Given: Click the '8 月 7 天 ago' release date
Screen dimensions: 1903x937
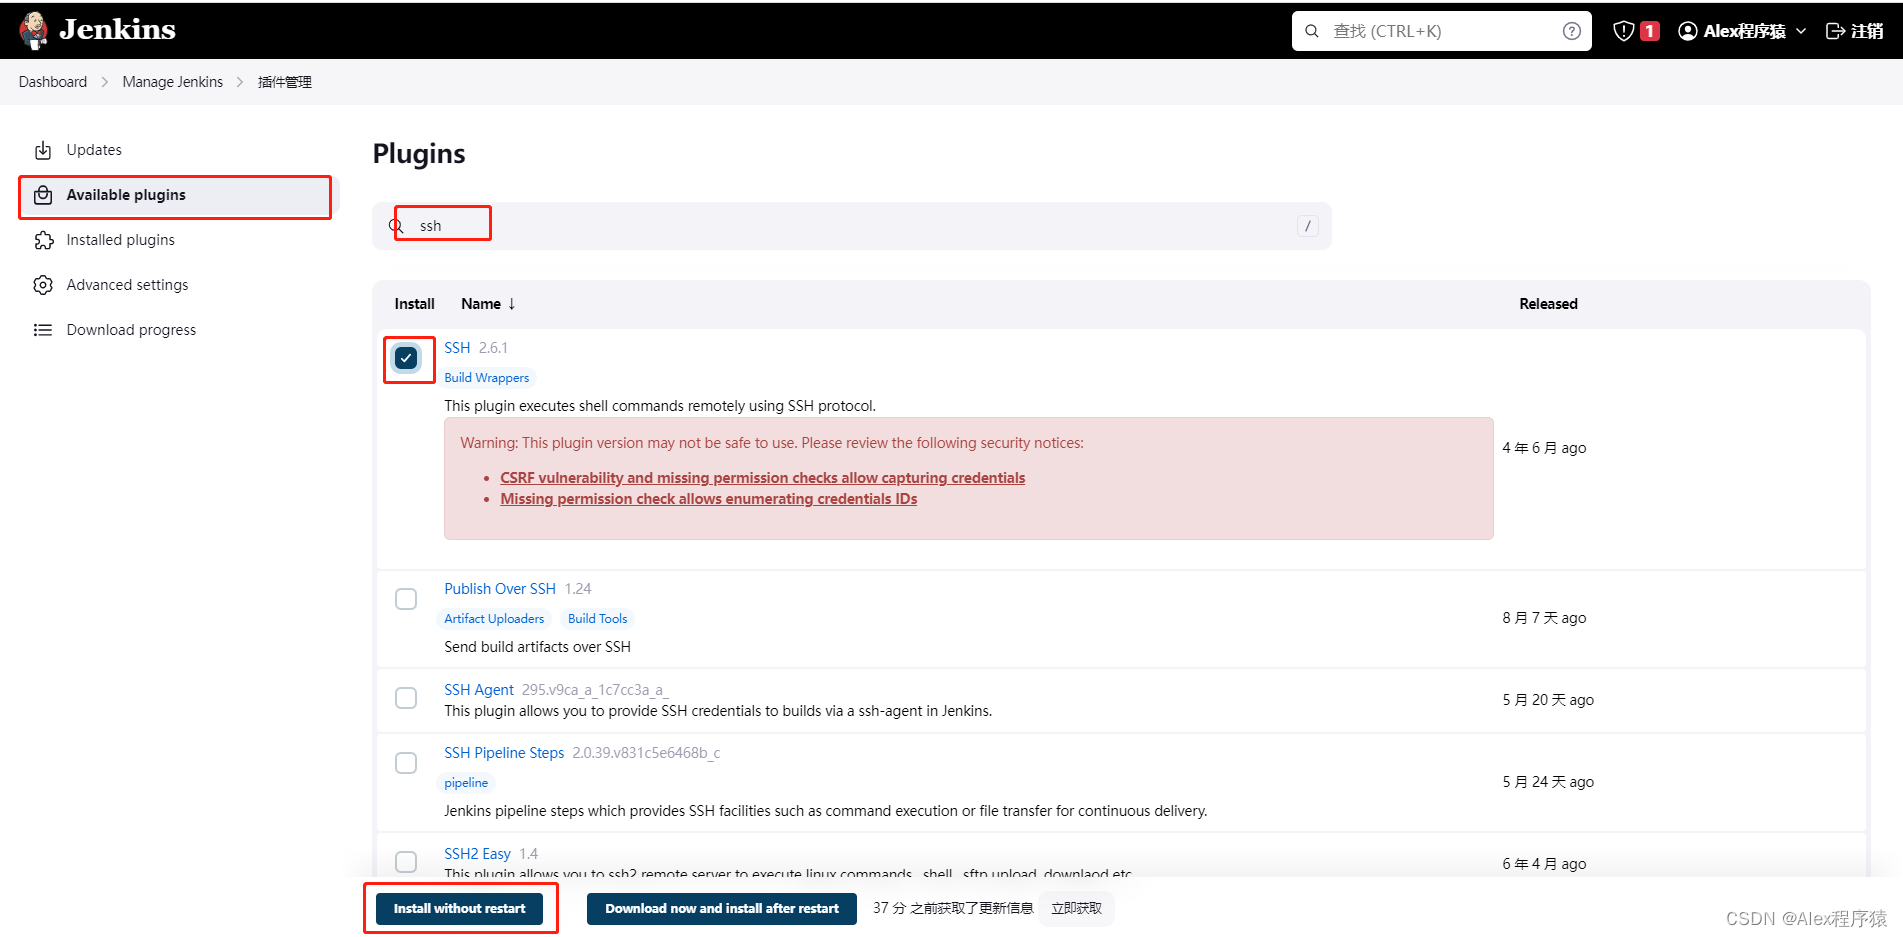Looking at the screenshot, I should pyautogui.click(x=1544, y=618).
